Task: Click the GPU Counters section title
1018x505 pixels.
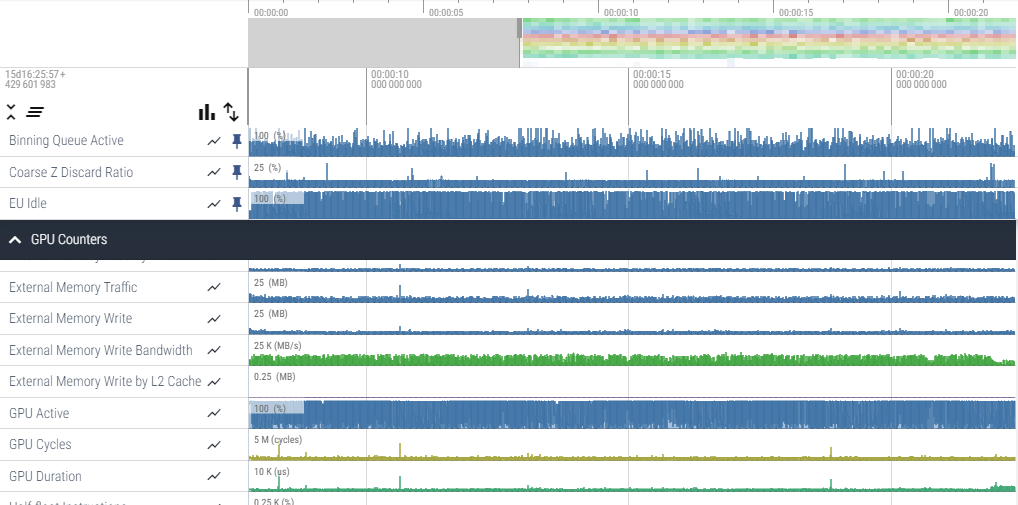Action: pyautogui.click(x=69, y=240)
